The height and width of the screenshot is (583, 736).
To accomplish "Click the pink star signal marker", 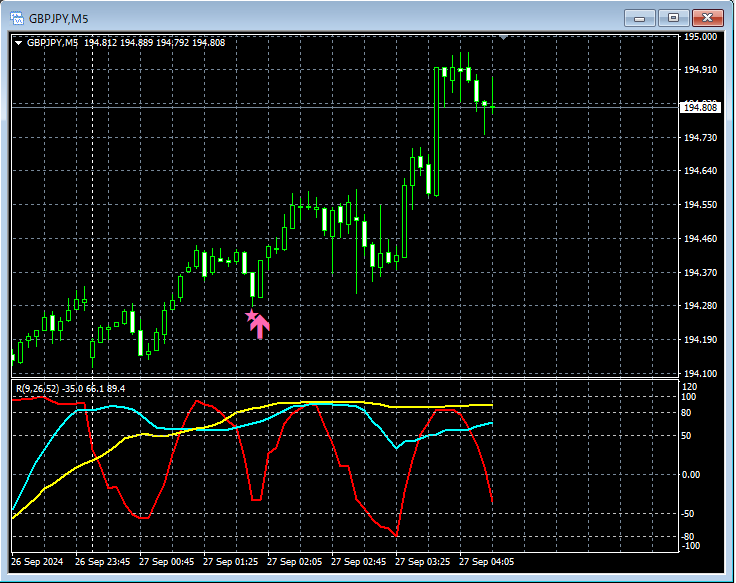I will pyautogui.click(x=252, y=315).
